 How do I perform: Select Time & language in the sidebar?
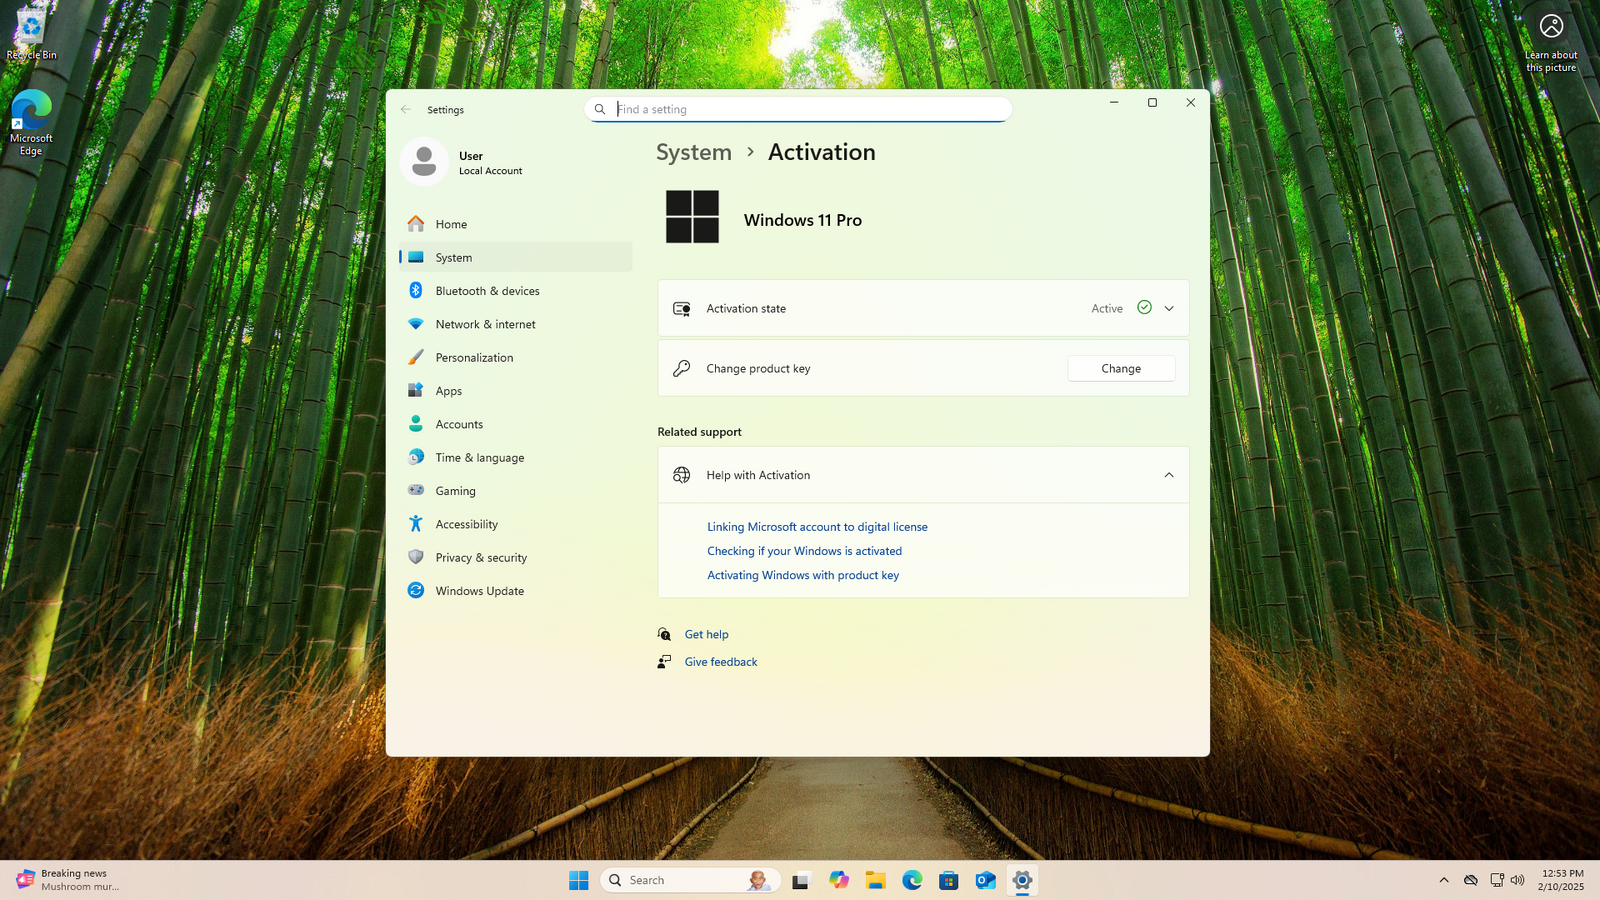click(x=479, y=458)
